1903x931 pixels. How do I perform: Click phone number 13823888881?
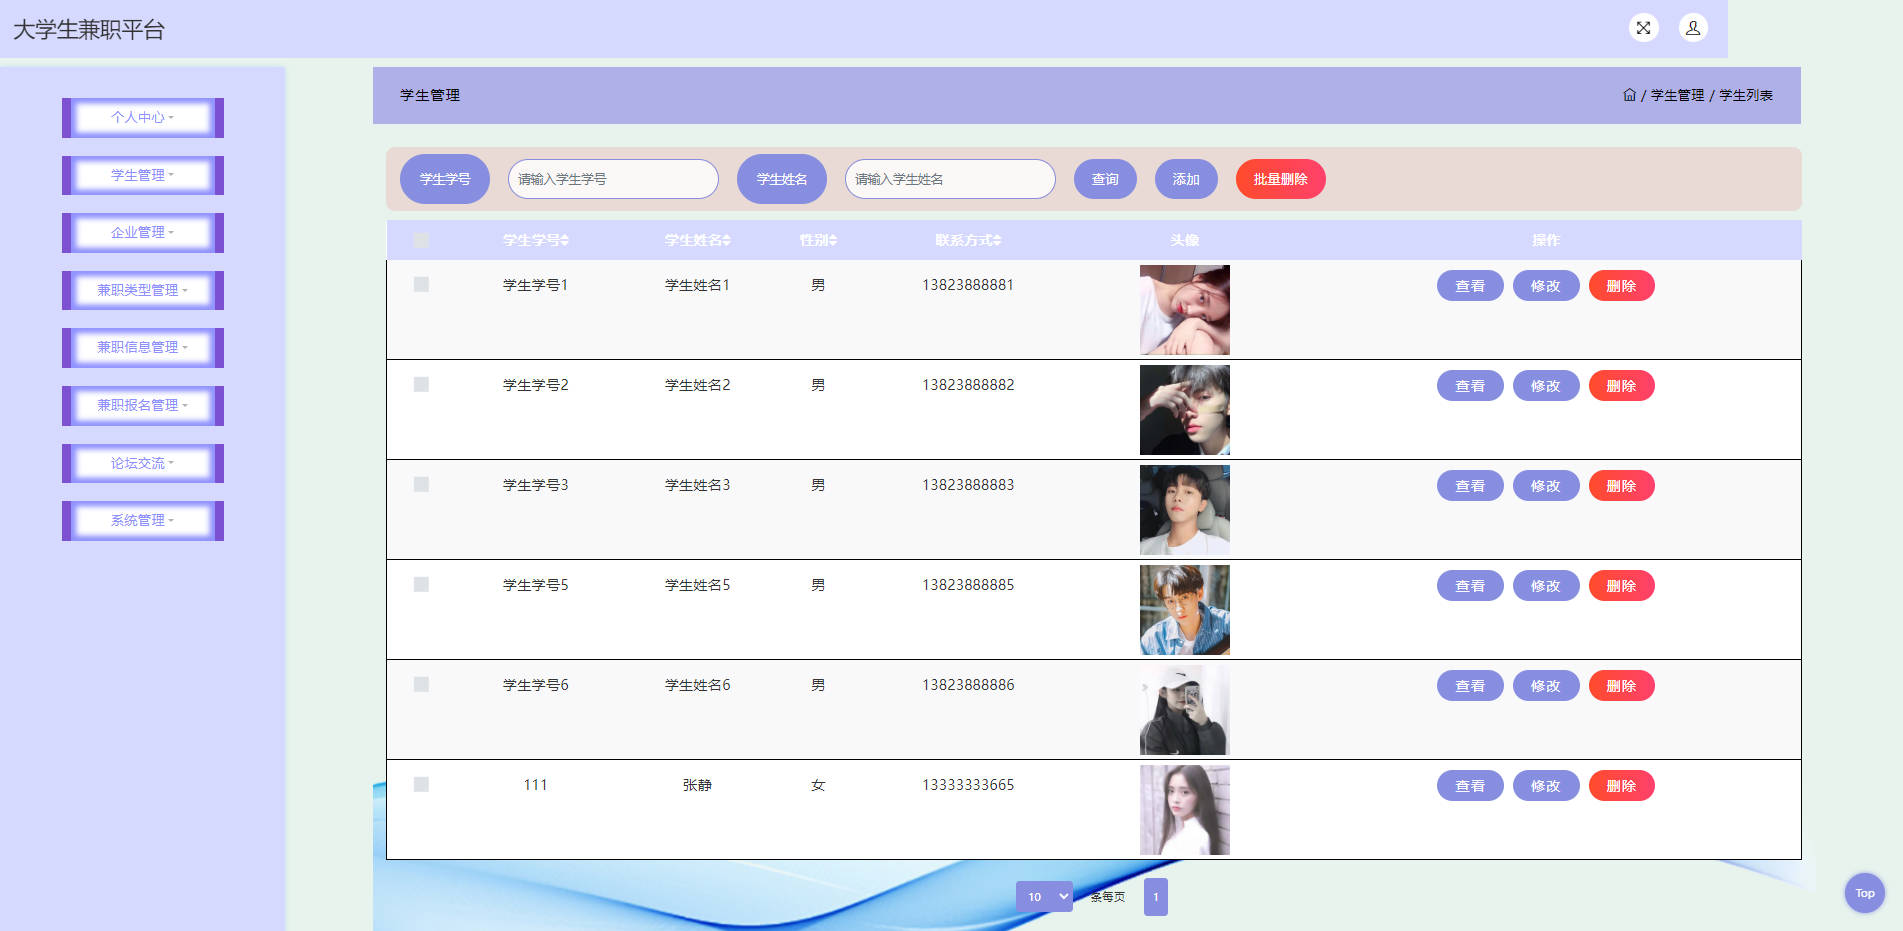point(968,285)
